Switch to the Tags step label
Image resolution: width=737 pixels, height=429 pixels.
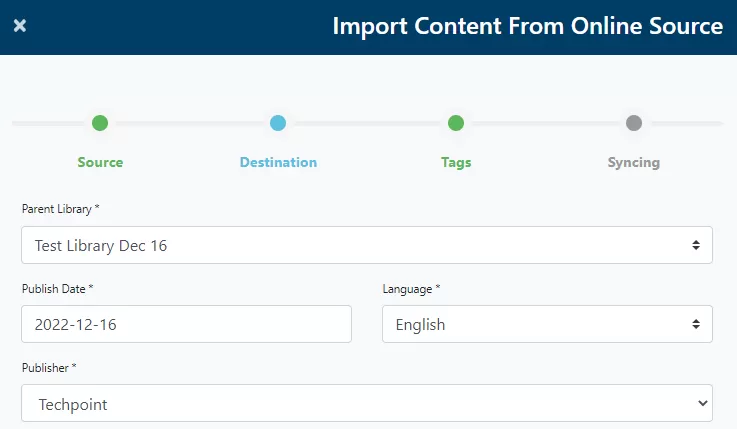pos(456,163)
